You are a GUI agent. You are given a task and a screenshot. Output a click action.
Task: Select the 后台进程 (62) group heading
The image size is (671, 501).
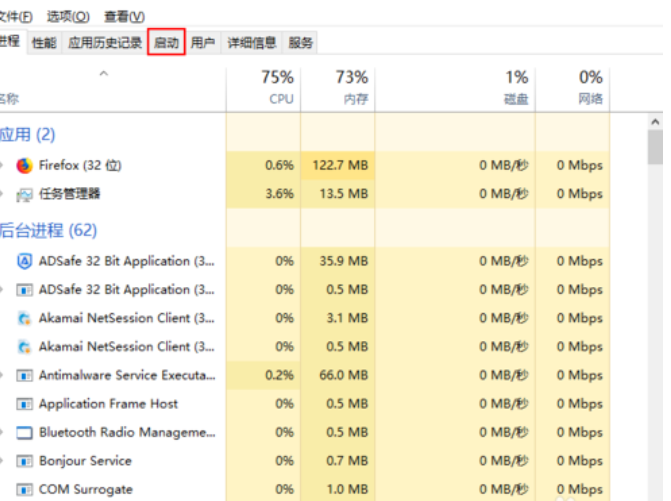point(48,230)
